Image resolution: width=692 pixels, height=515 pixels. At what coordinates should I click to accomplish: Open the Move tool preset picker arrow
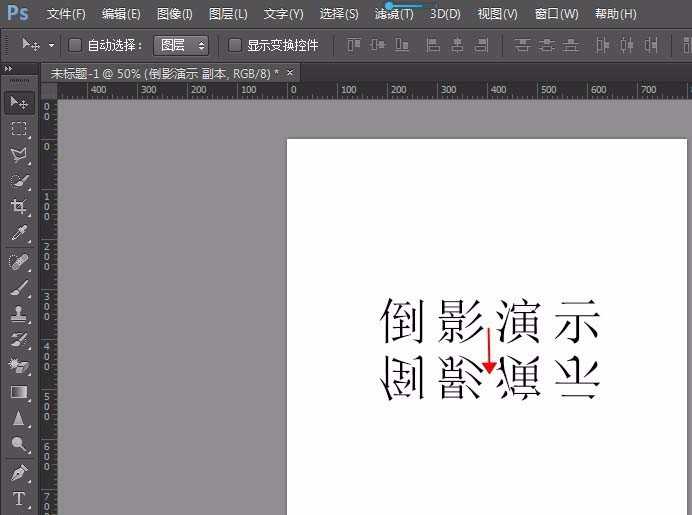coord(52,45)
